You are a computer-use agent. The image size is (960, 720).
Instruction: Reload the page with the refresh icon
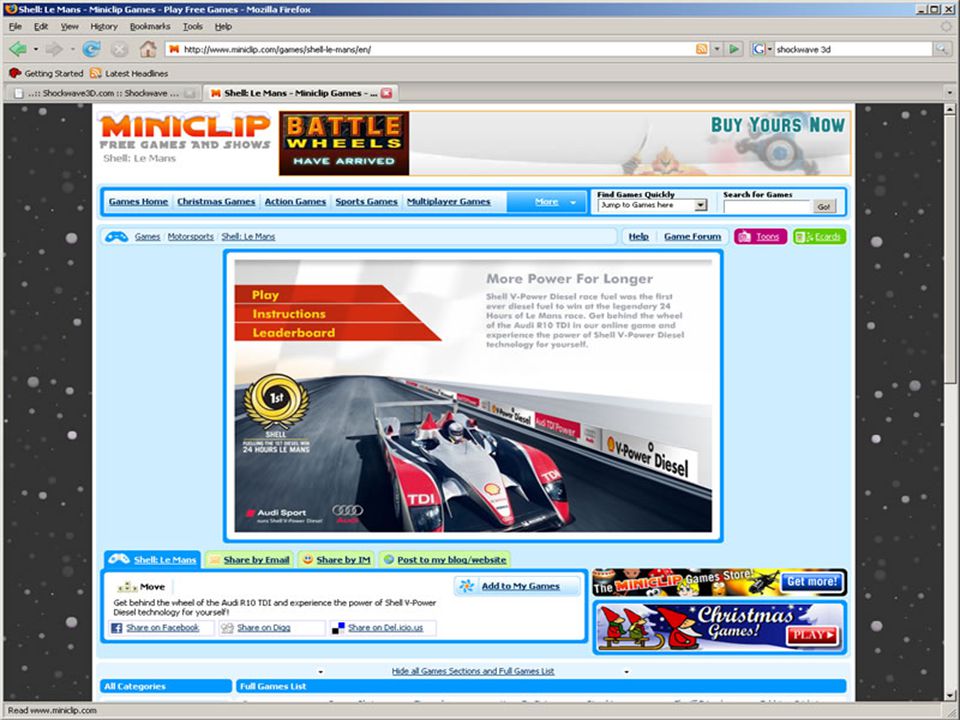[x=92, y=49]
